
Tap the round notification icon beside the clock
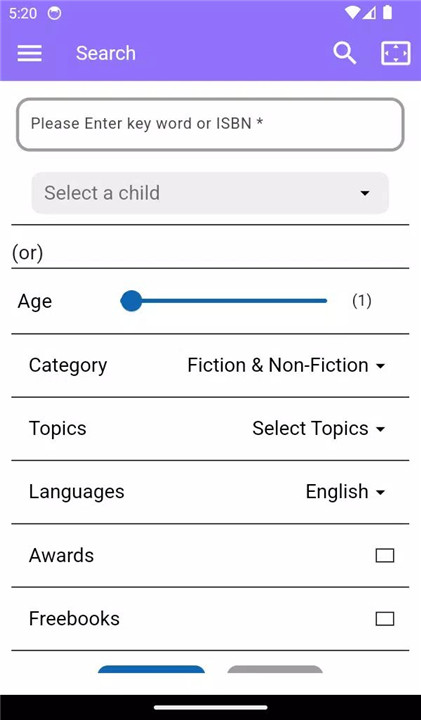(54, 13)
